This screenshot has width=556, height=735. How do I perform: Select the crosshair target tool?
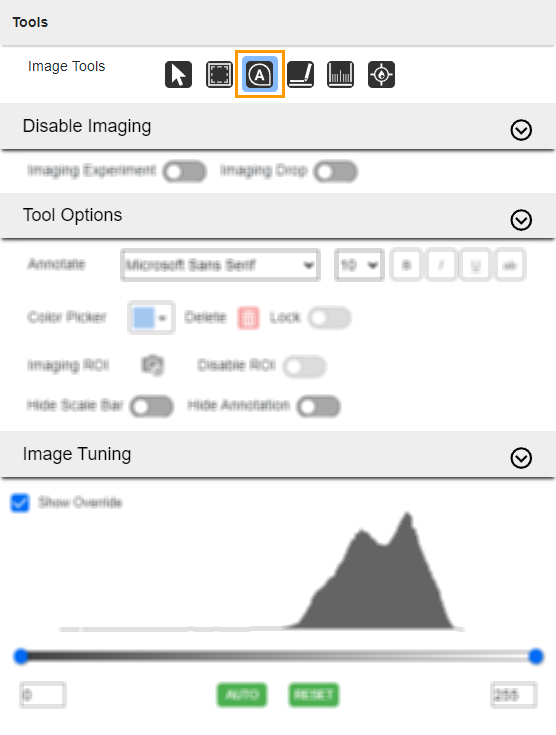coord(381,75)
